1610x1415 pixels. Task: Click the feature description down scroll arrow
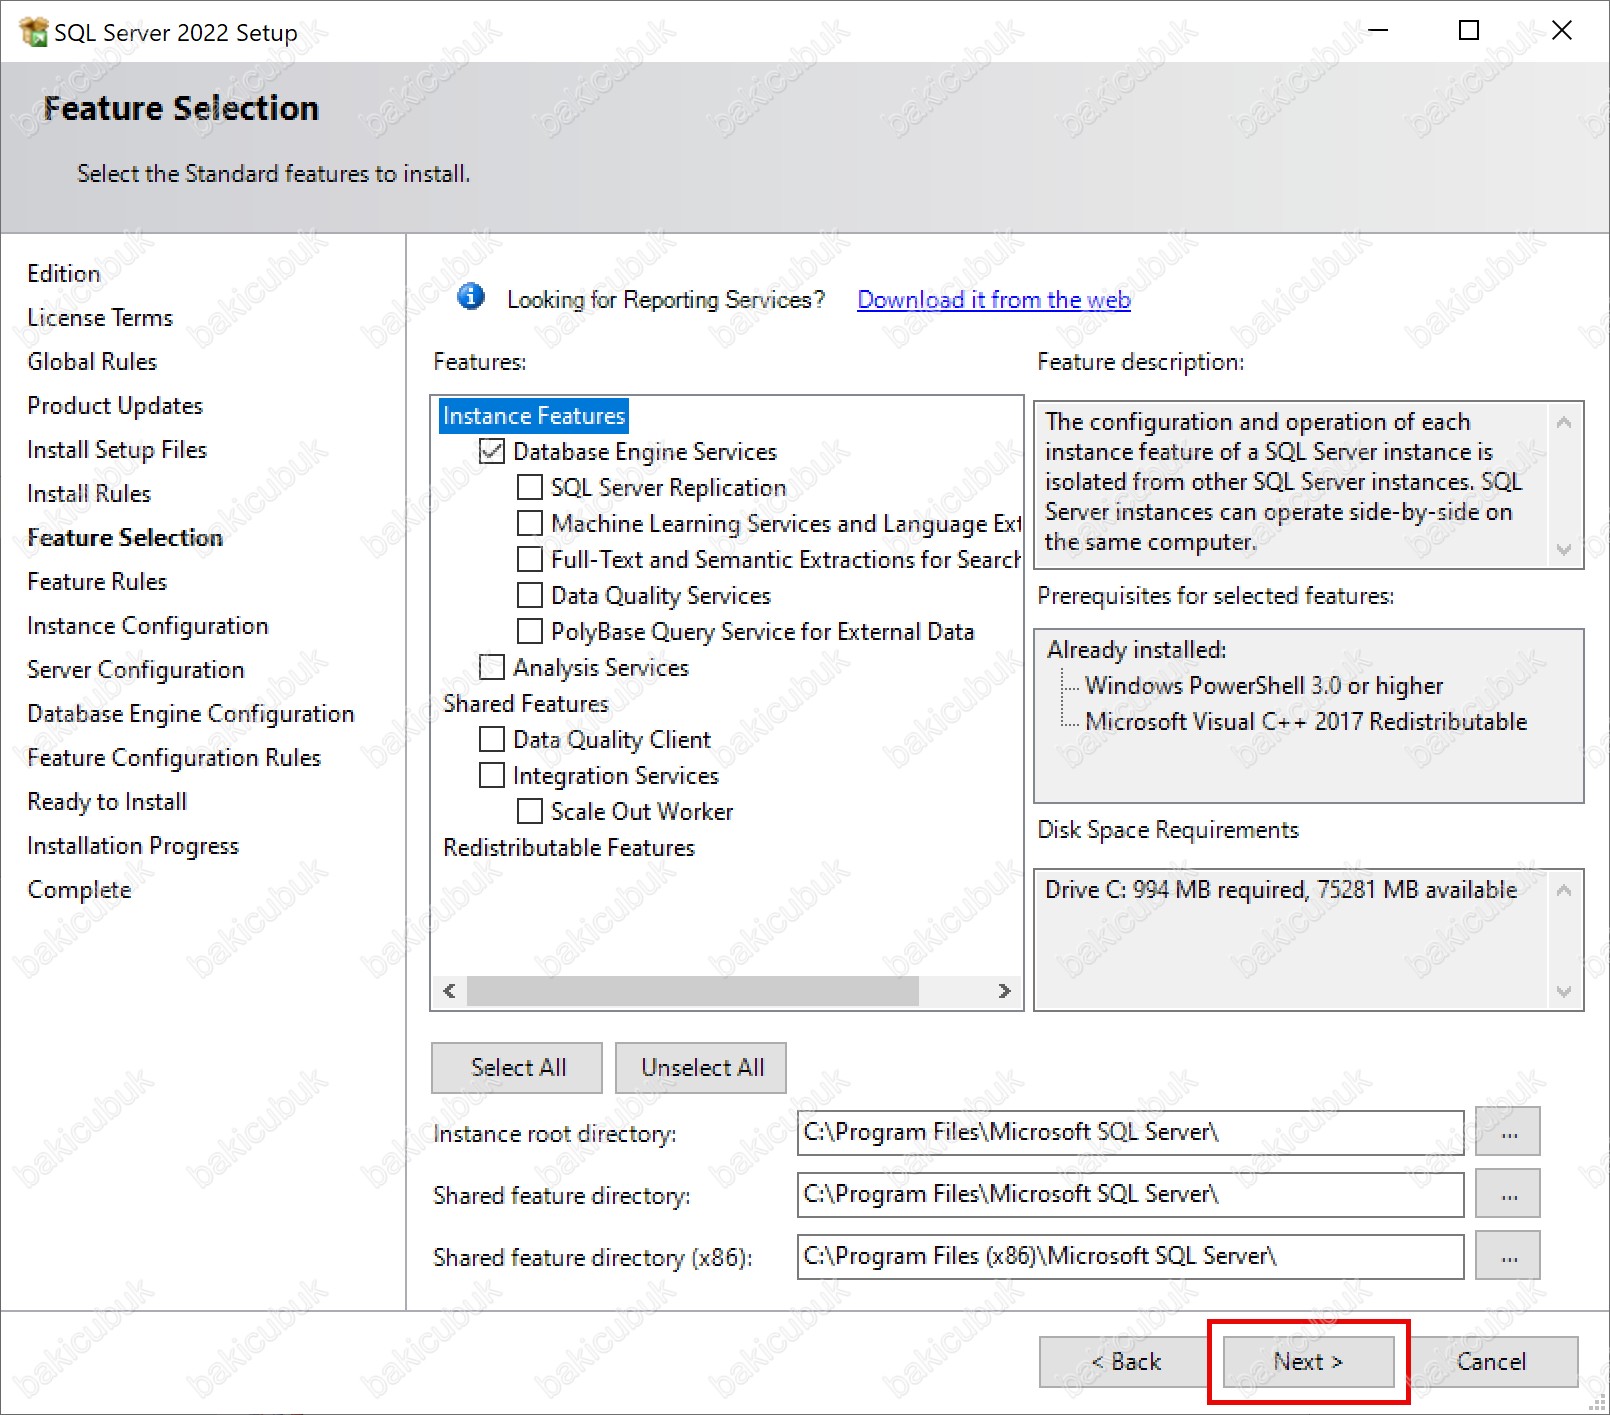(x=1564, y=549)
